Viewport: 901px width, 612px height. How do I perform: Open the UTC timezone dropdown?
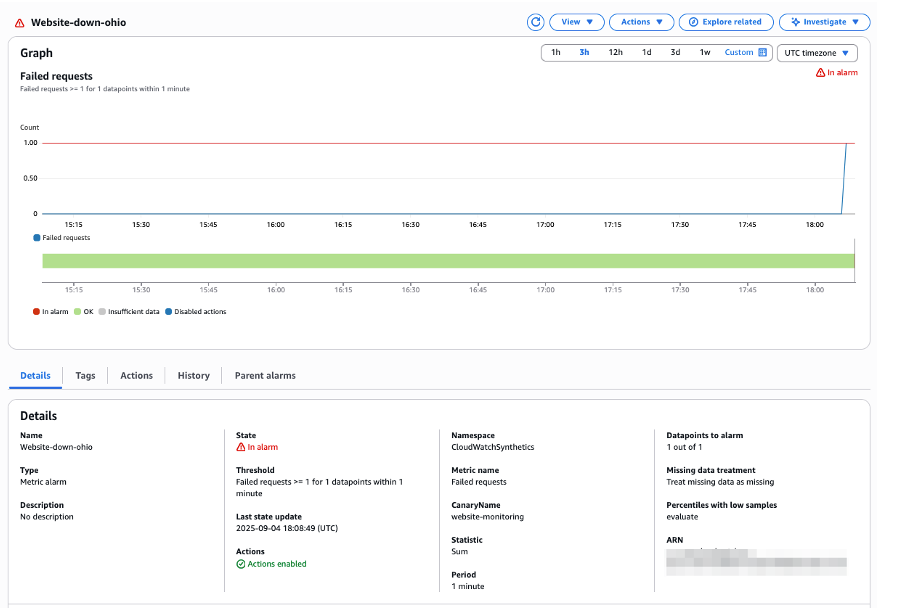pyautogui.click(x=816, y=53)
